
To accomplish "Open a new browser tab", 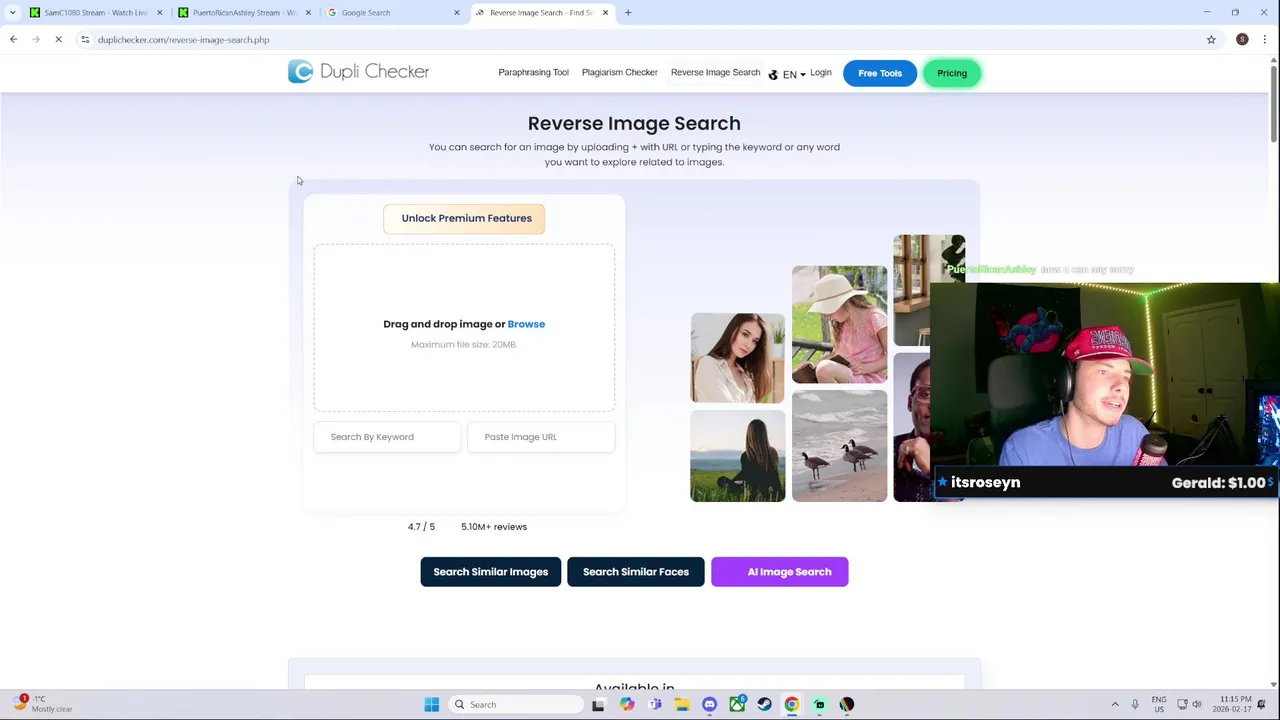I will 628,13.
